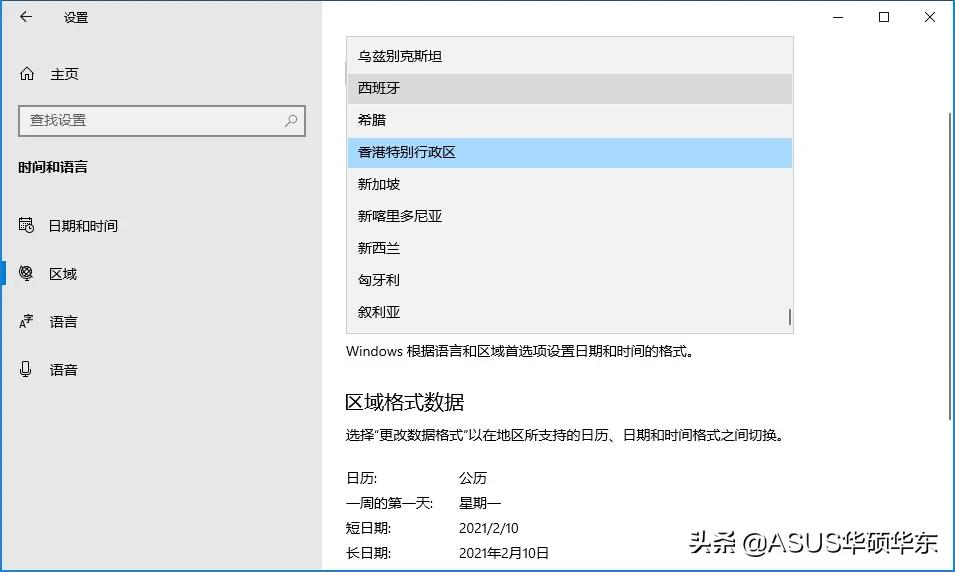Select the 区域 globe icon
The image size is (955, 572).
point(26,274)
